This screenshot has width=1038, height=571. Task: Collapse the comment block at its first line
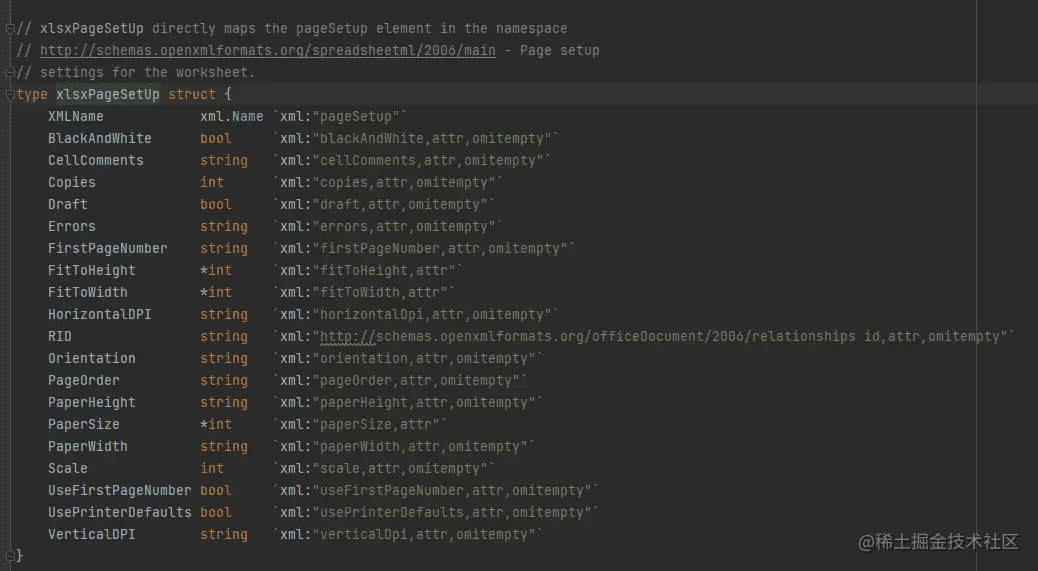click(9, 28)
